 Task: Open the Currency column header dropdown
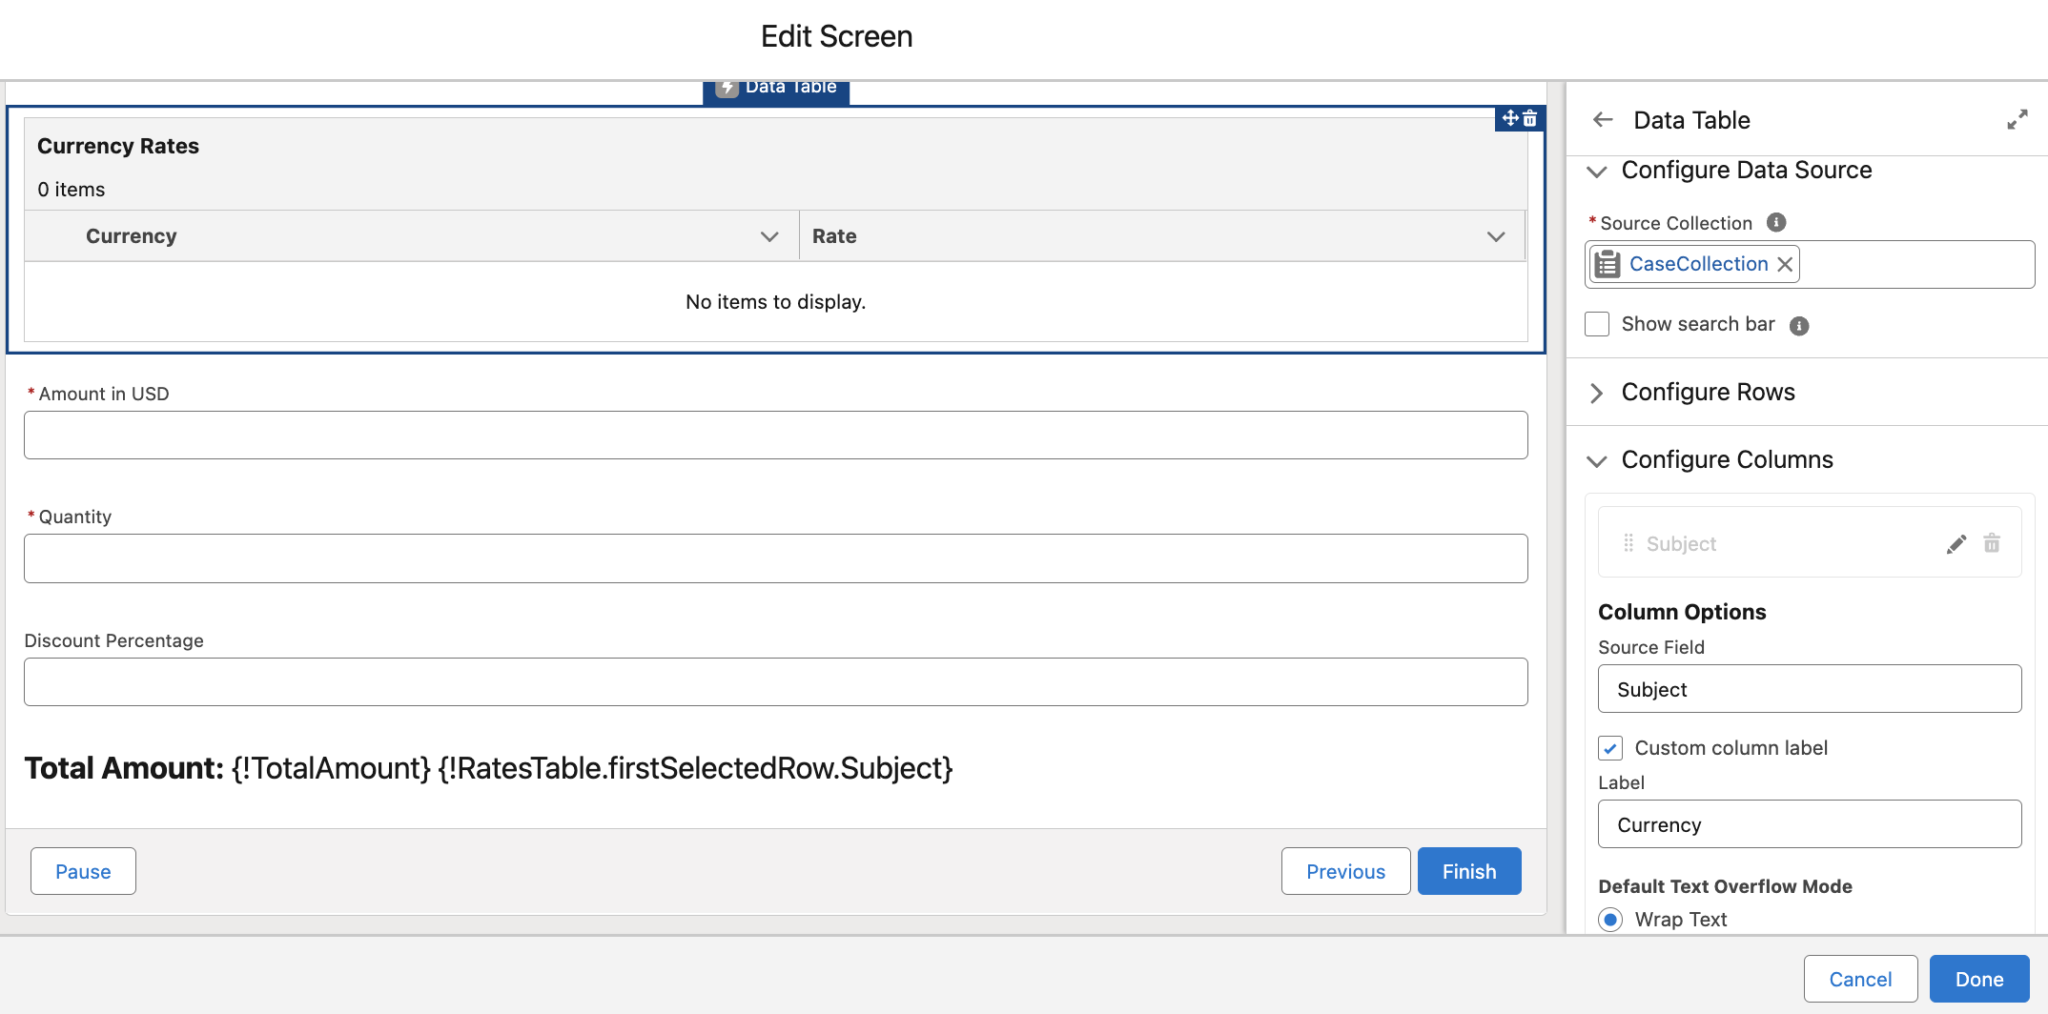pos(769,236)
